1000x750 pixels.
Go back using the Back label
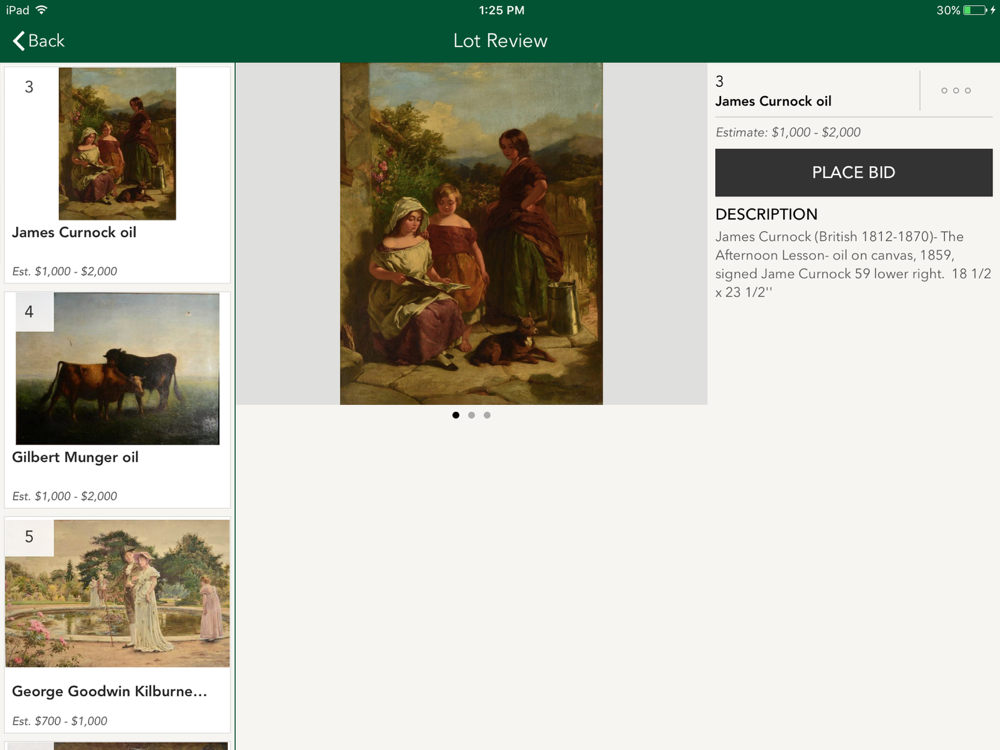47,41
